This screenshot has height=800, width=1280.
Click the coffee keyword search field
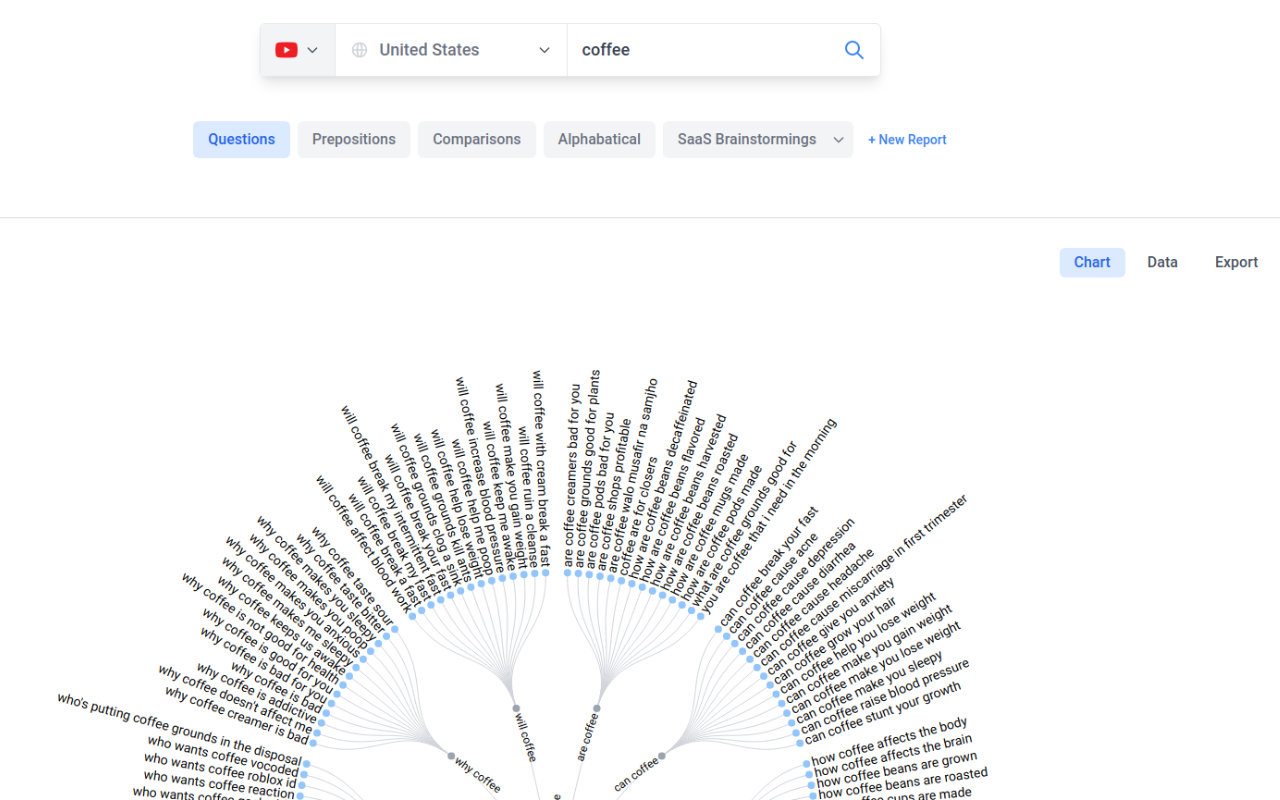(x=700, y=50)
